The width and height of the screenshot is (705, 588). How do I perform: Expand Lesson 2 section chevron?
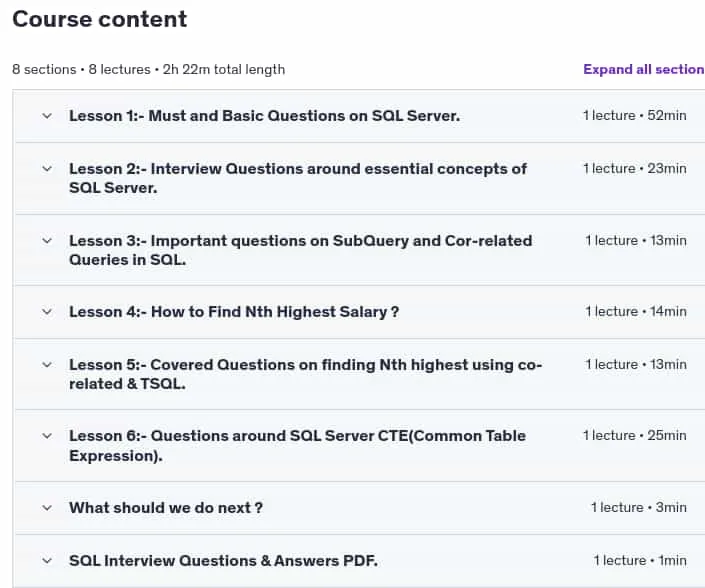47,169
